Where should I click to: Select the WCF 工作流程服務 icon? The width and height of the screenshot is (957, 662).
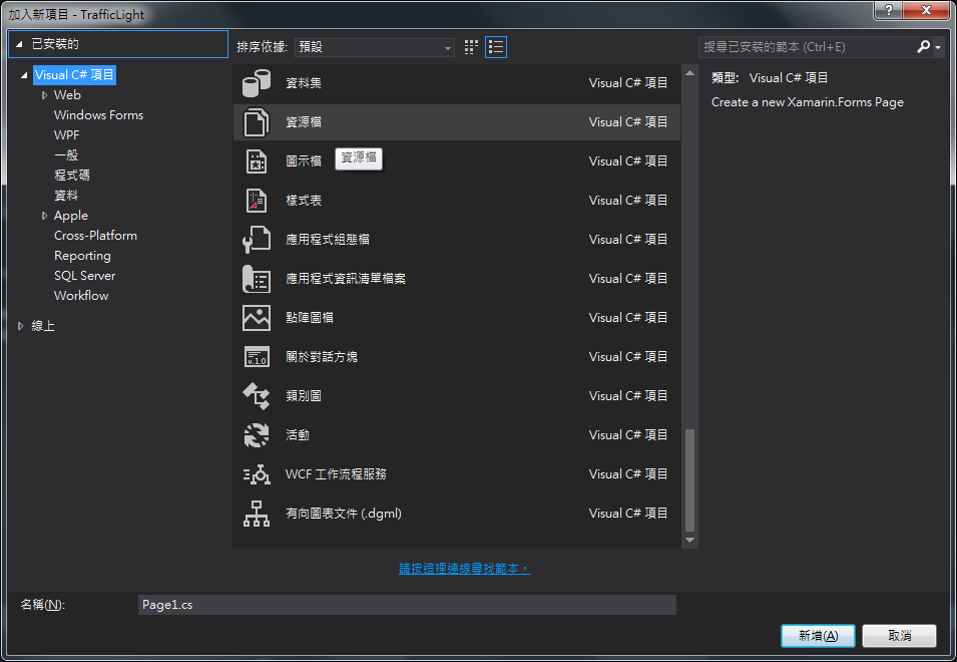point(256,474)
